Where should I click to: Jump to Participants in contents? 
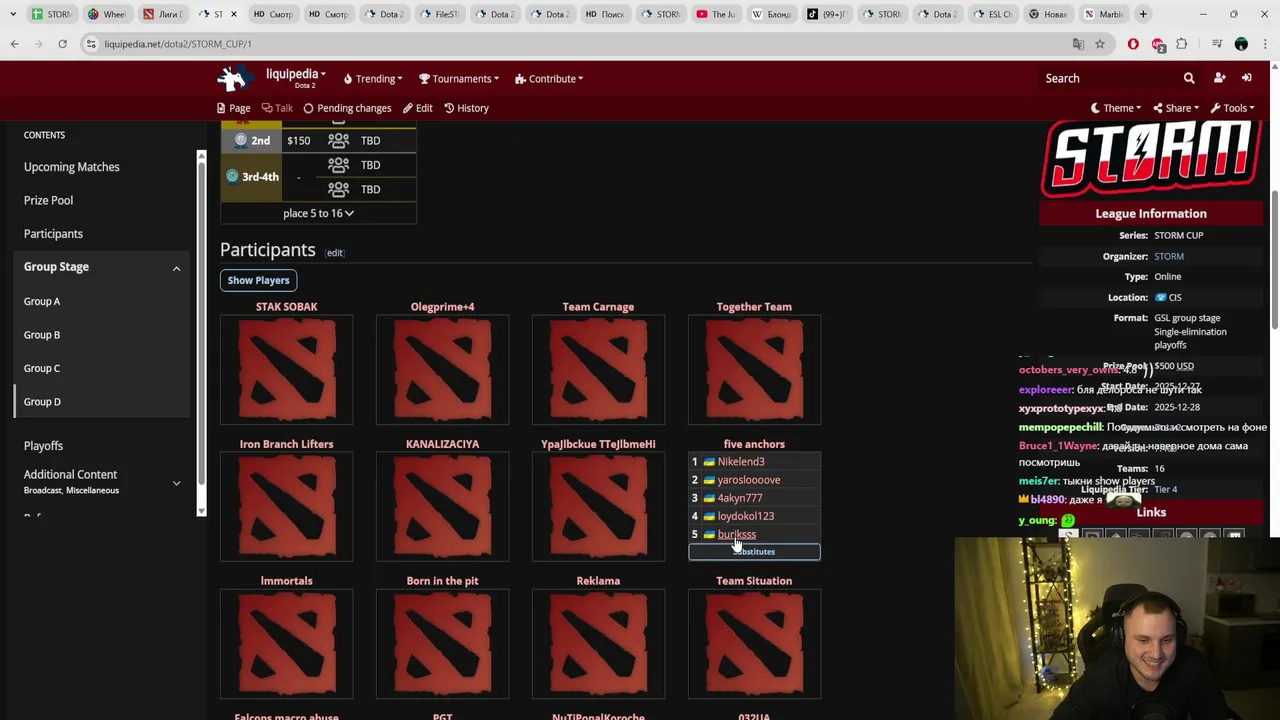53,234
